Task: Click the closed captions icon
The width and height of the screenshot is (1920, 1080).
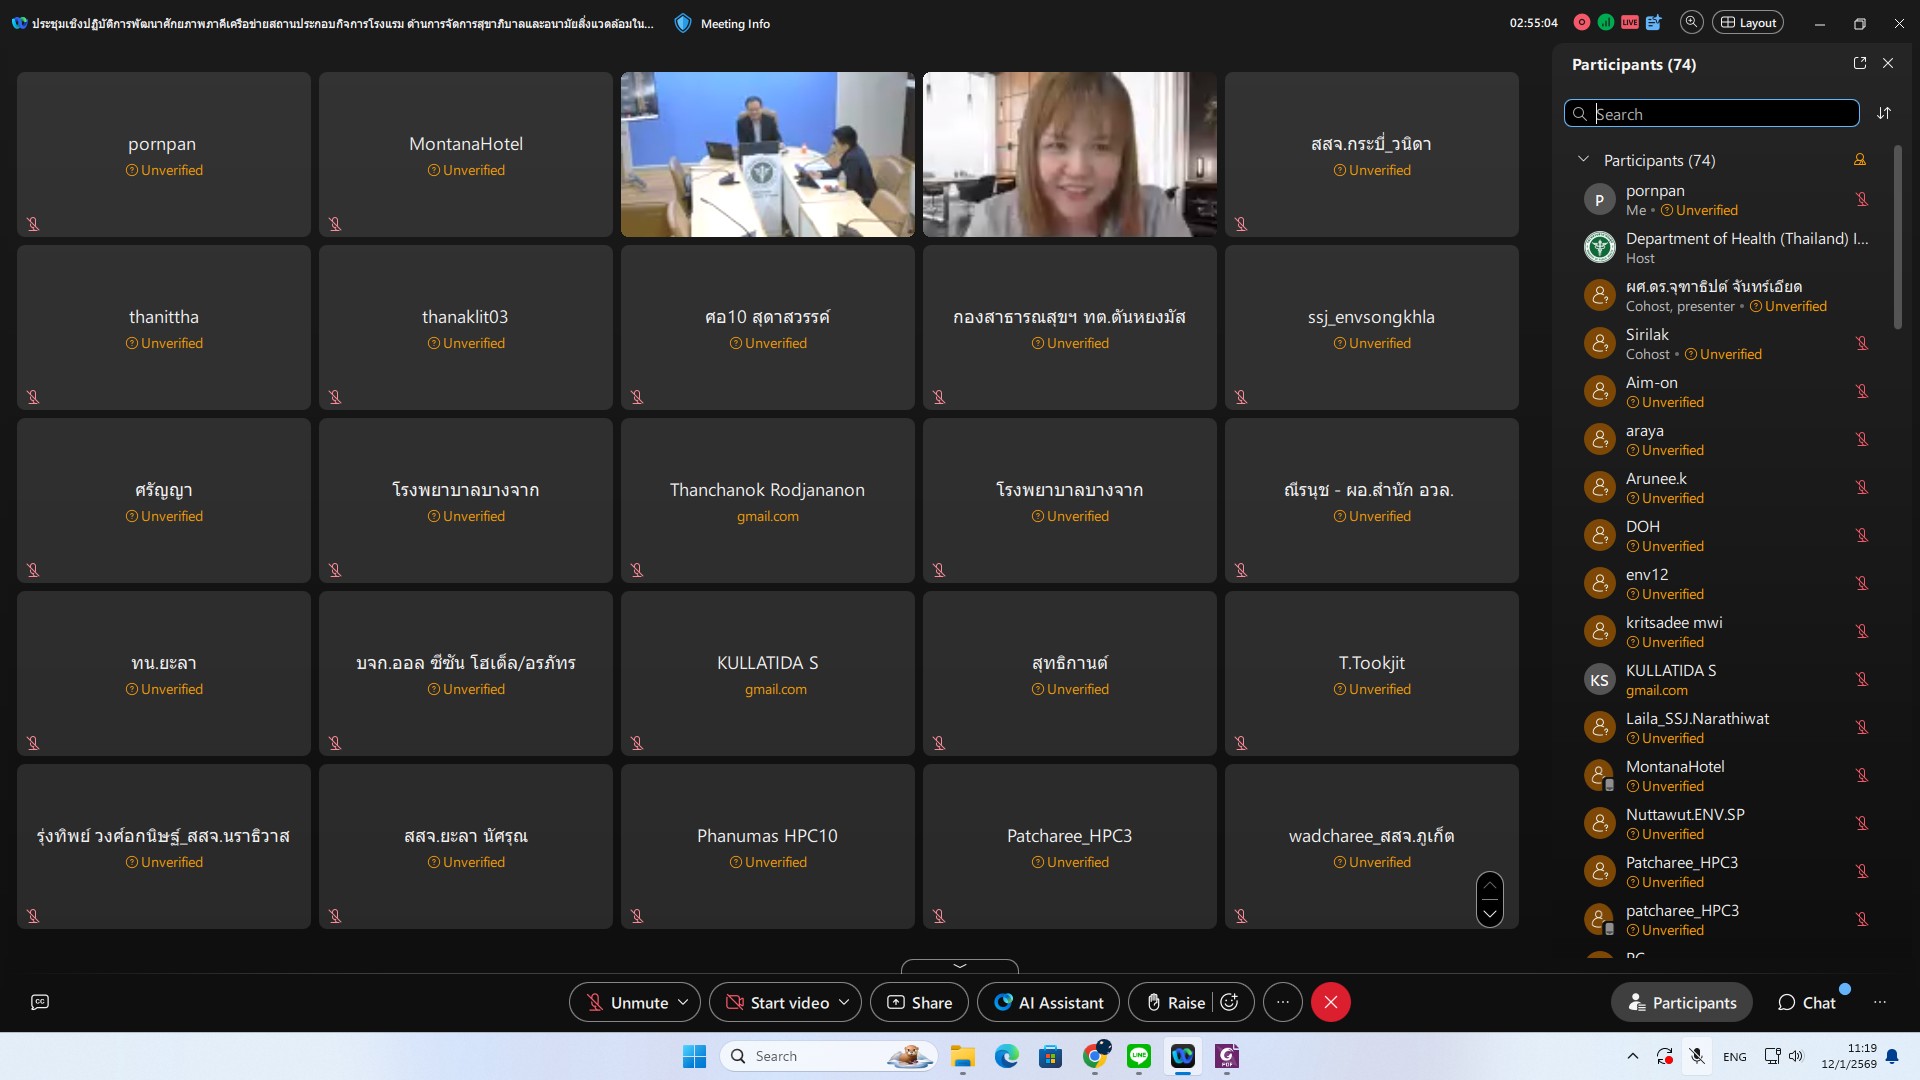Action: (40, 1002)
